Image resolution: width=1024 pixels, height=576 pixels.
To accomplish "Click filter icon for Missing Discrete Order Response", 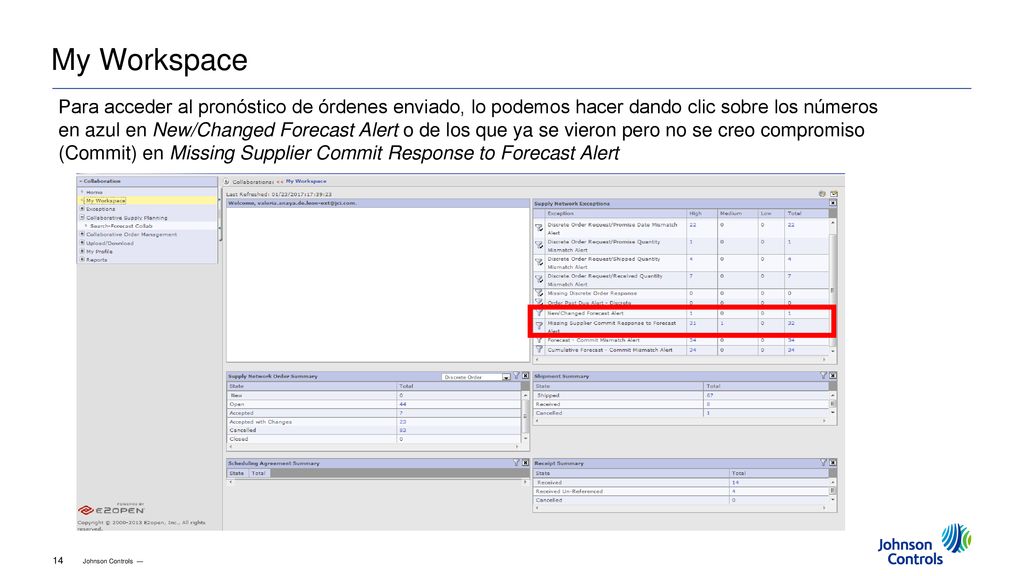I will (x=539, y=293).
